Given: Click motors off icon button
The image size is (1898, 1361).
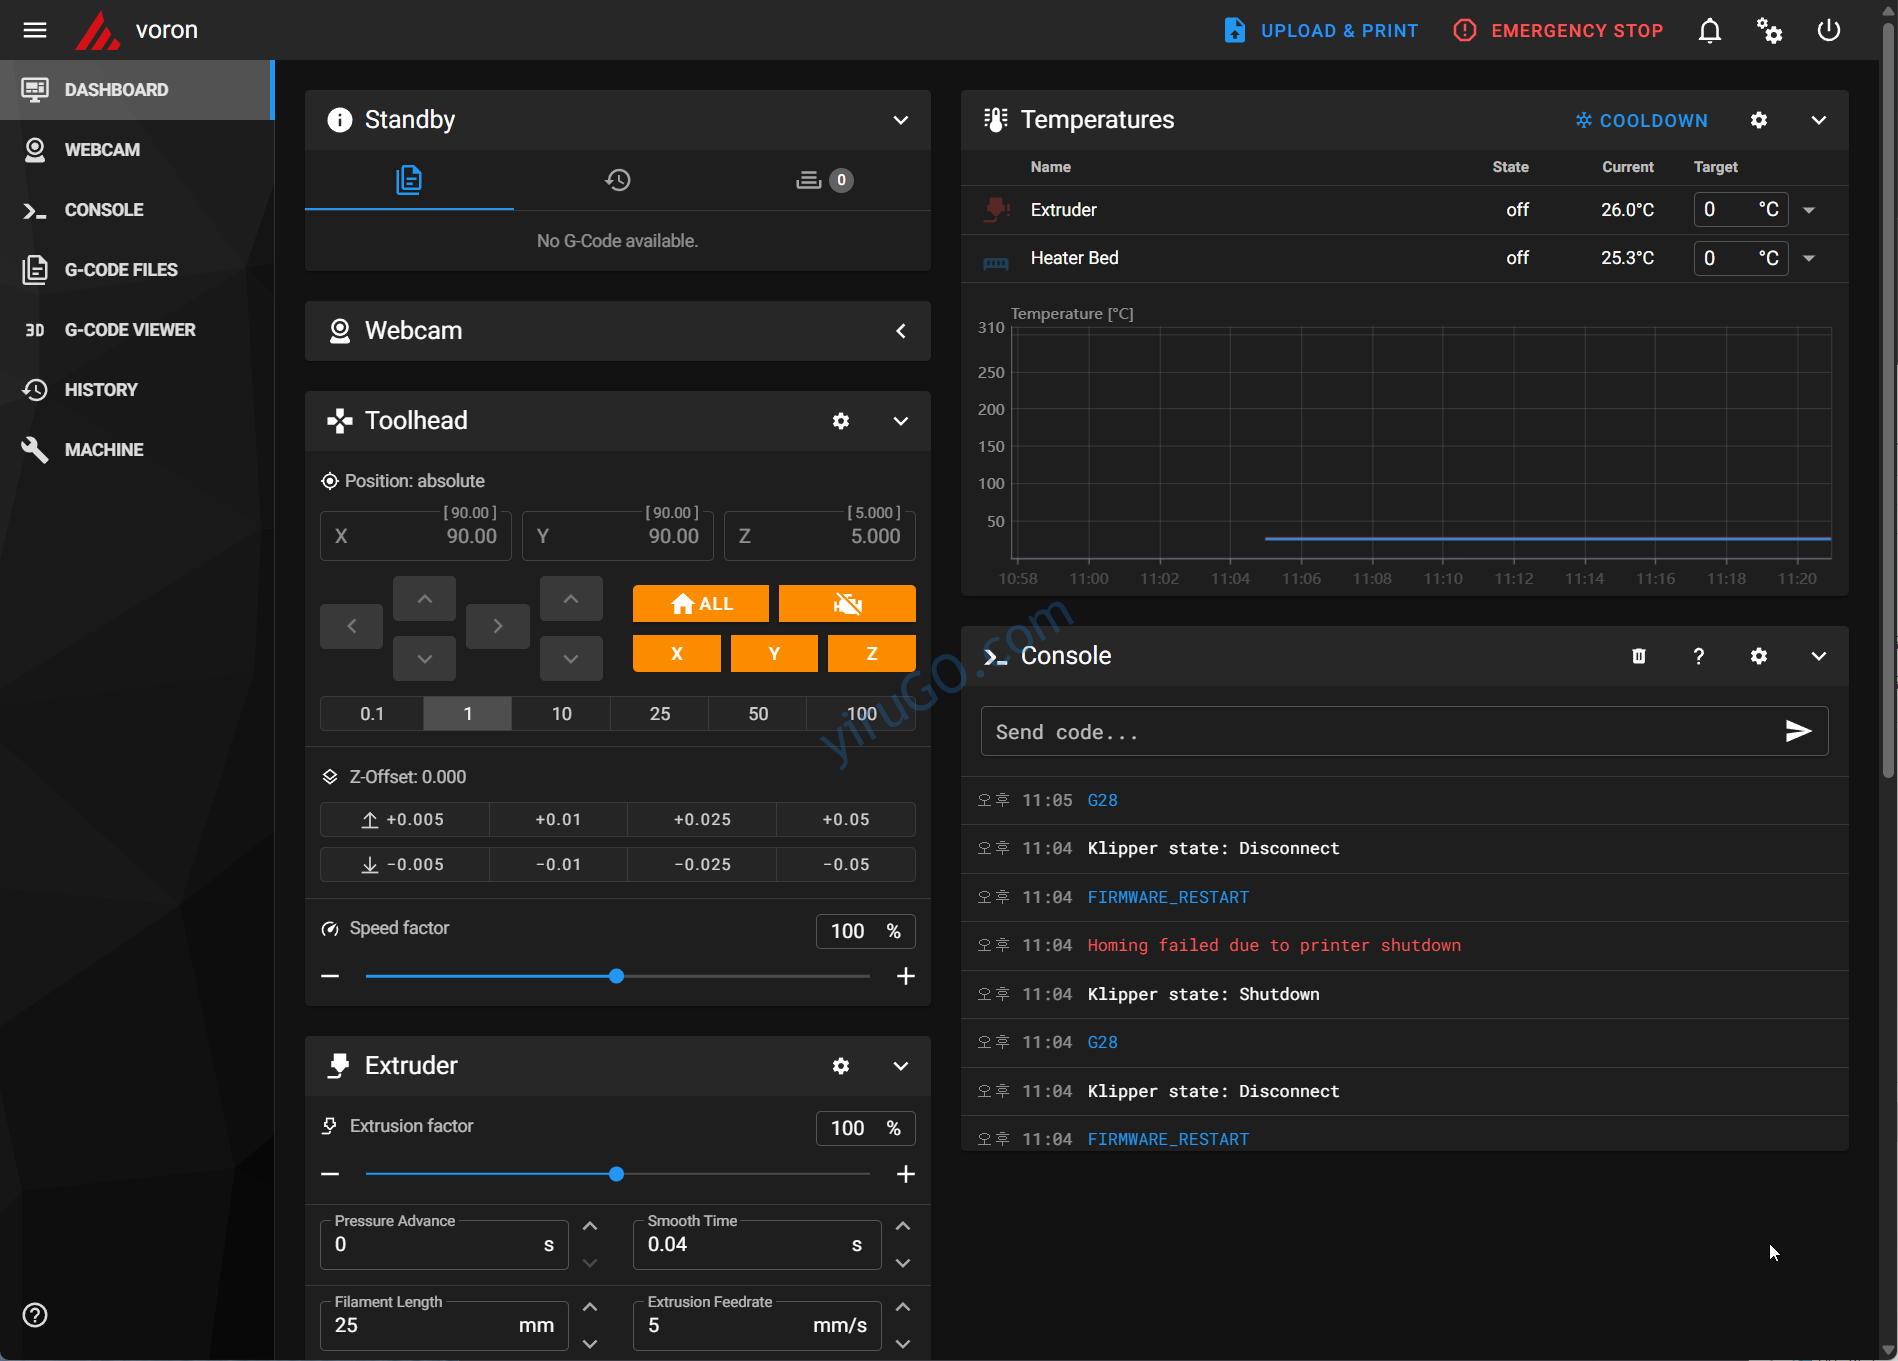Looking at the screenshot, I should tap(847, 603).
